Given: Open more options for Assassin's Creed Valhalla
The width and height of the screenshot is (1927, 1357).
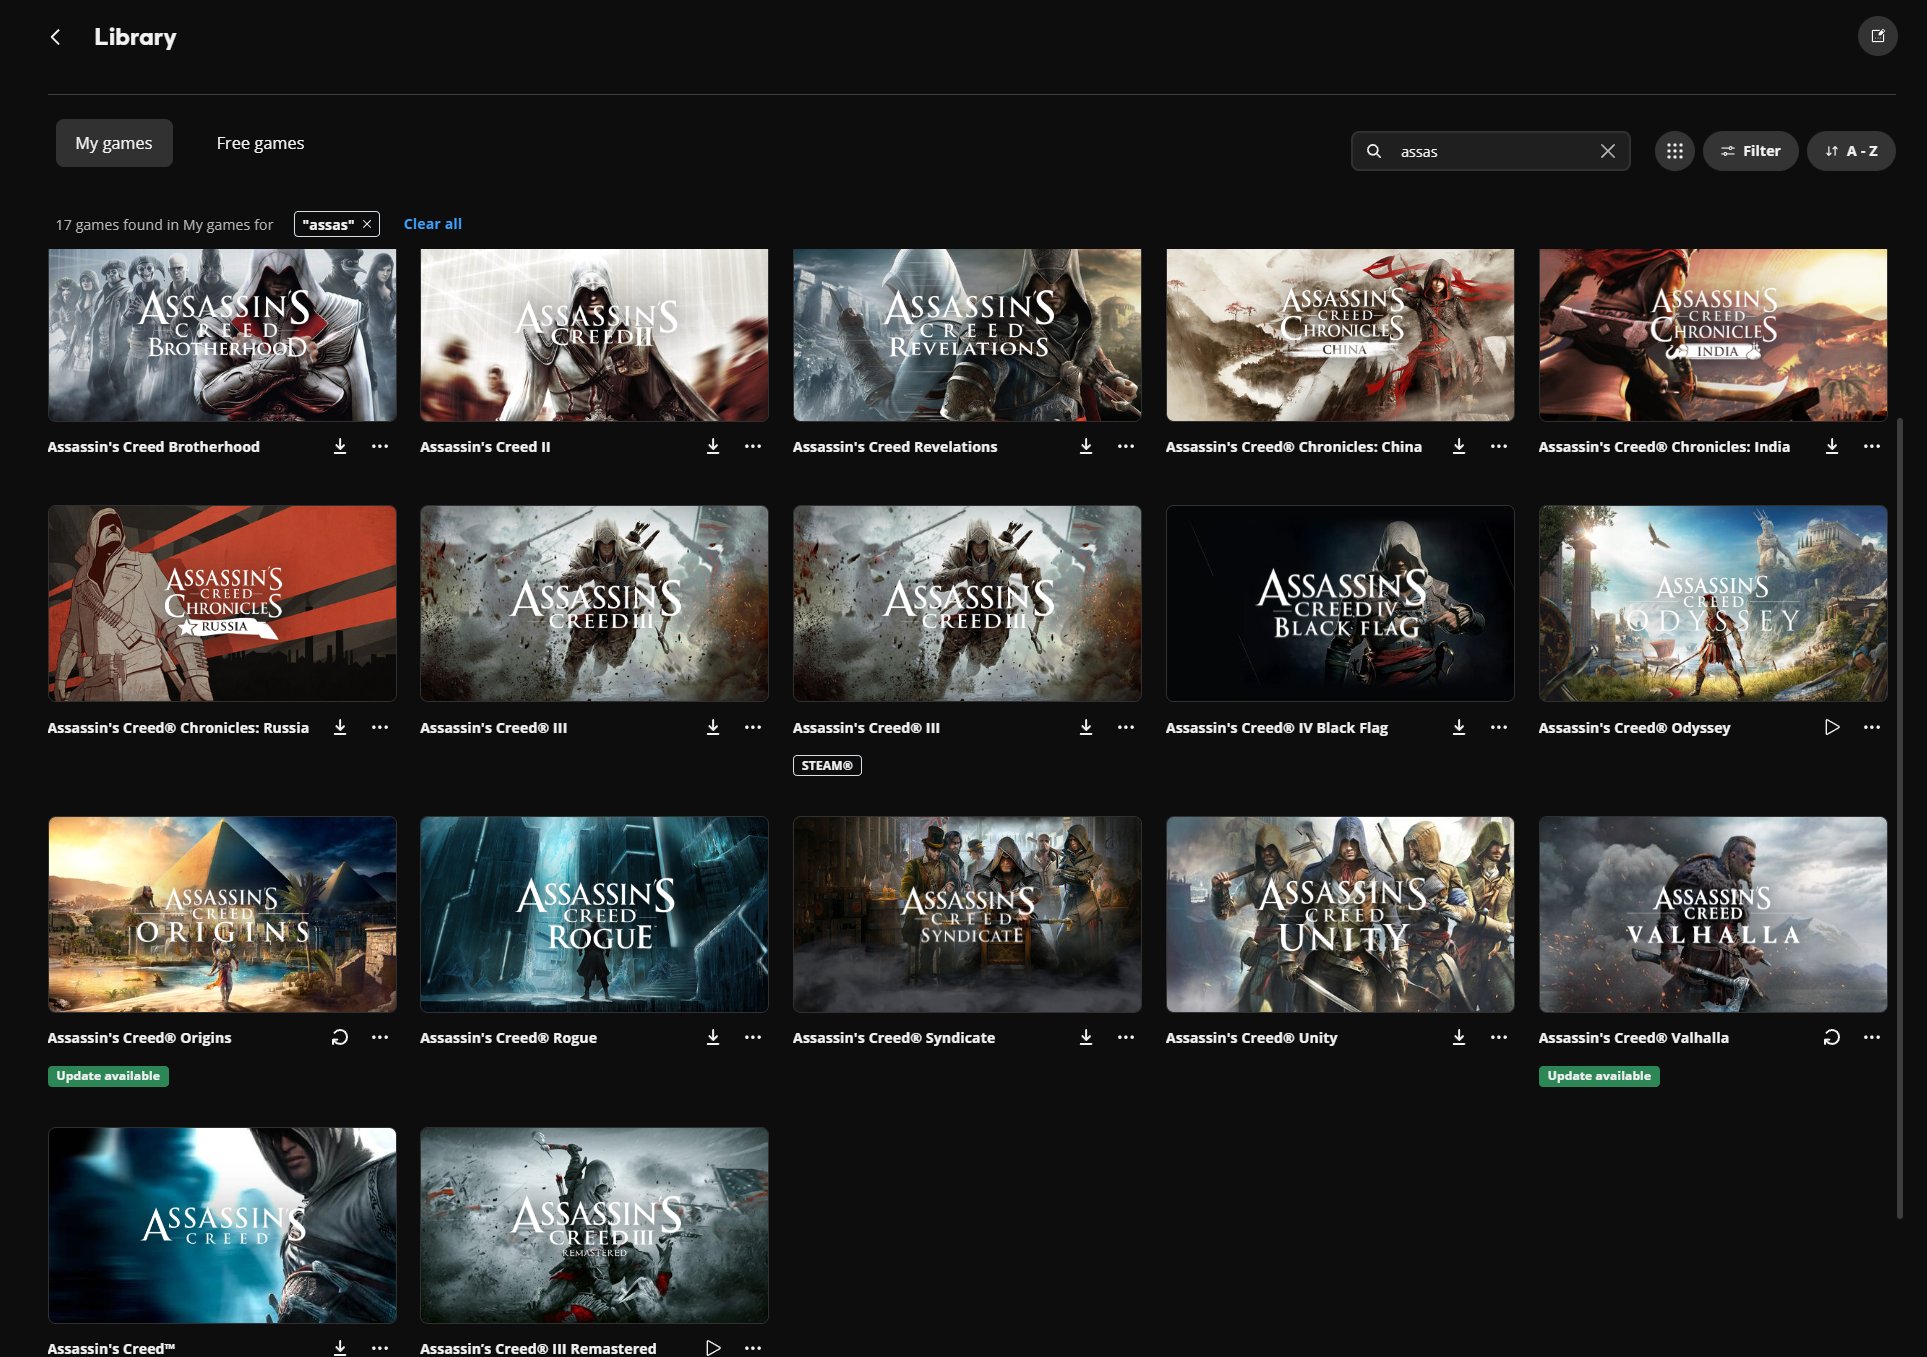Looking at the screenshot, I should [x=1872, y=1038].
